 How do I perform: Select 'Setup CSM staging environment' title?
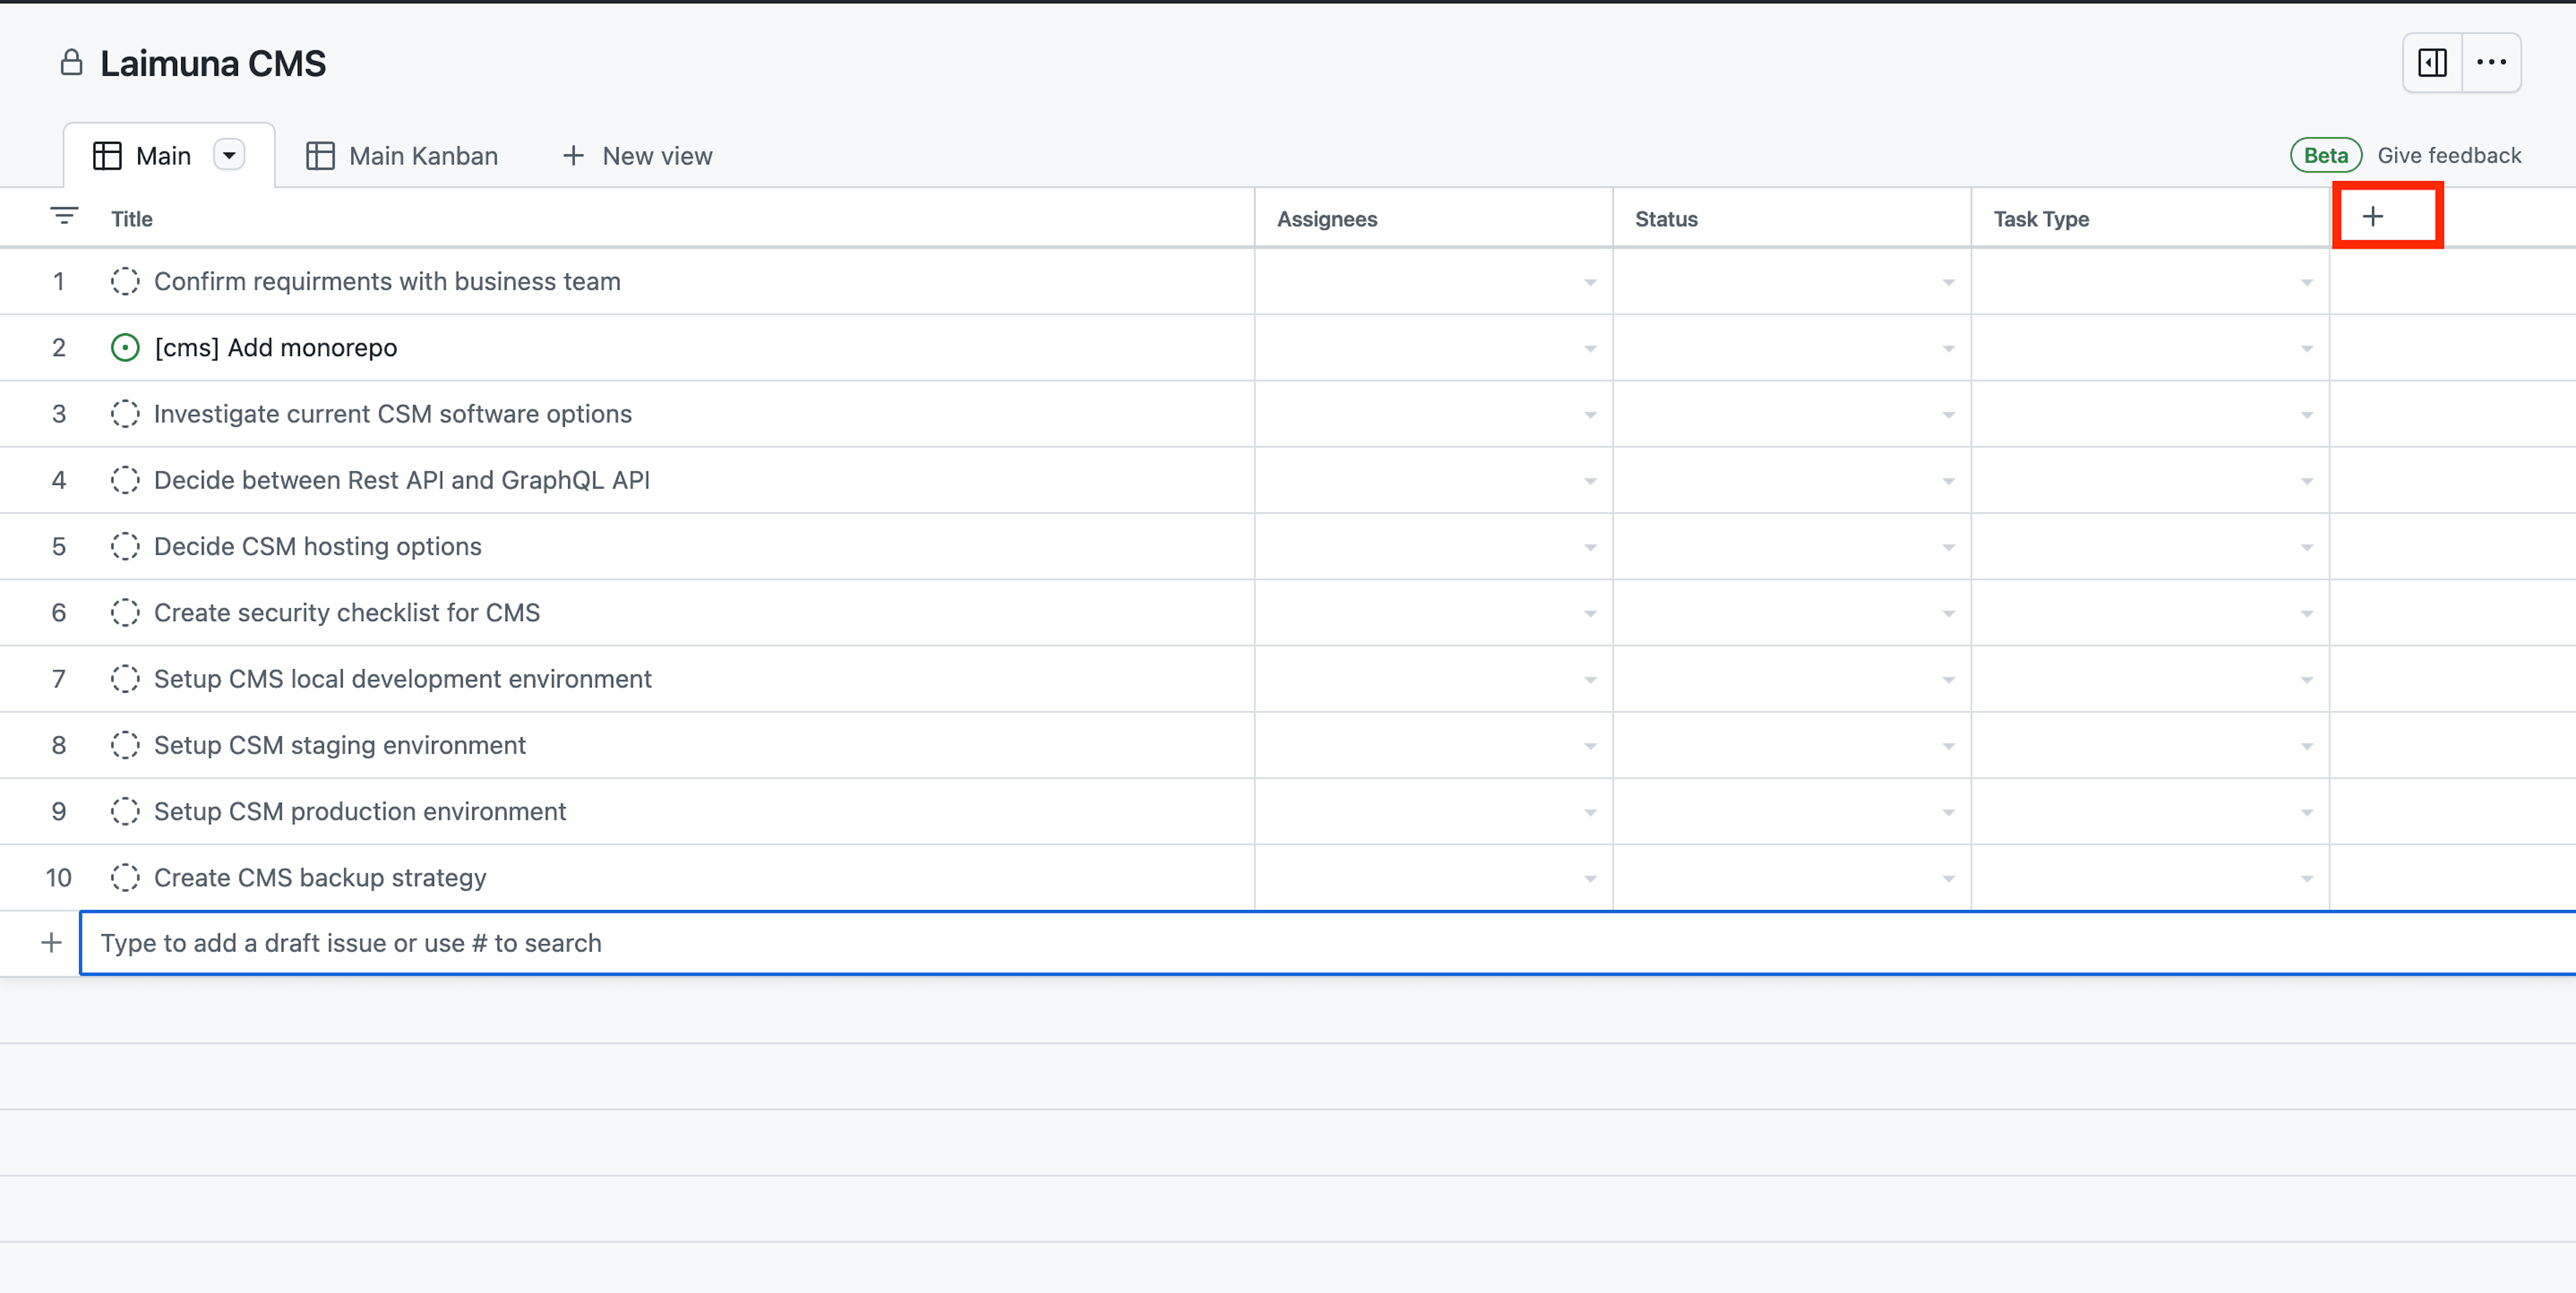click(340, 745)
